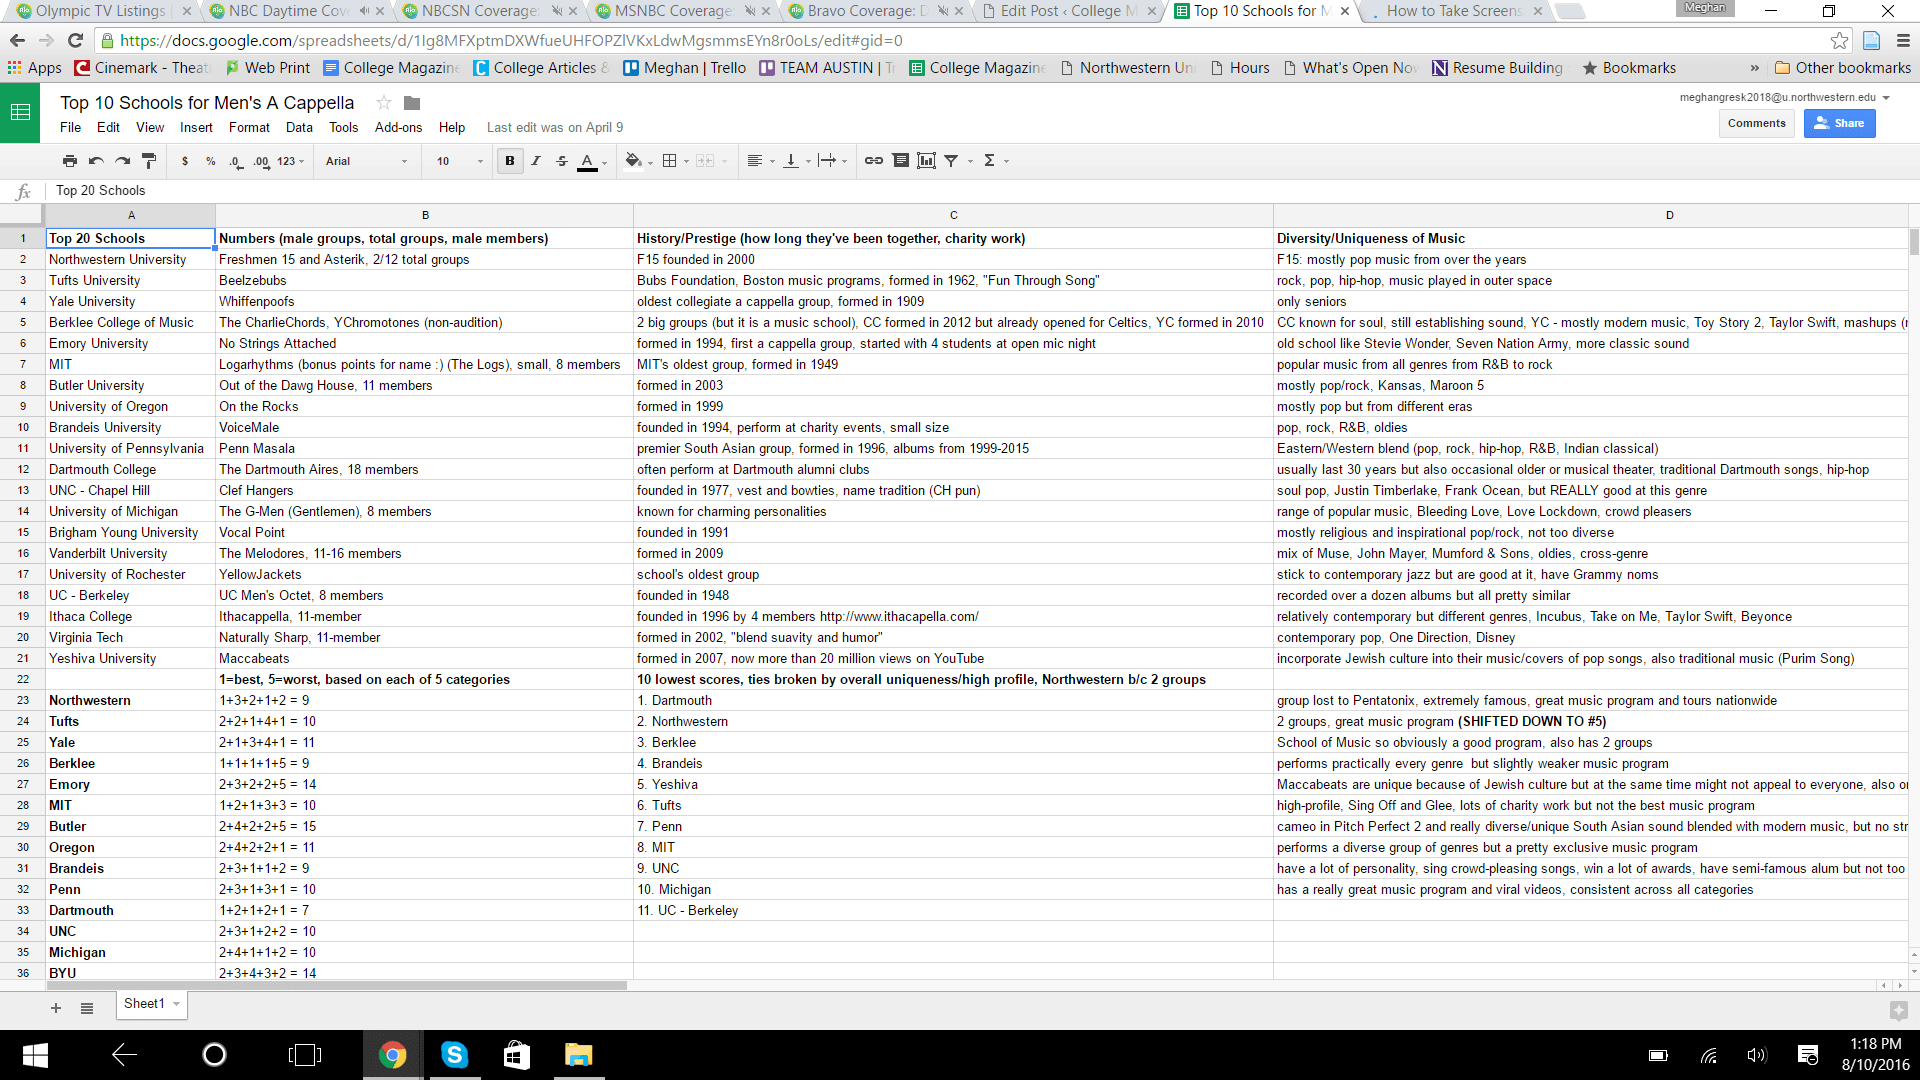Insert a chart from the toolbar

(927, 161)
